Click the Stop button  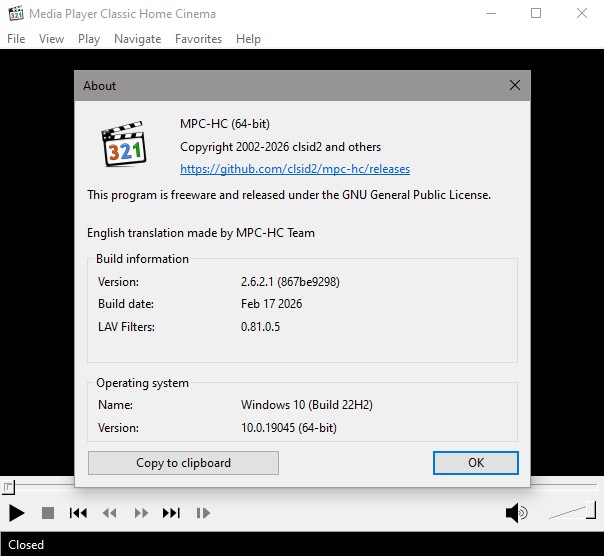pyautogui.click(x=48, y=513)
